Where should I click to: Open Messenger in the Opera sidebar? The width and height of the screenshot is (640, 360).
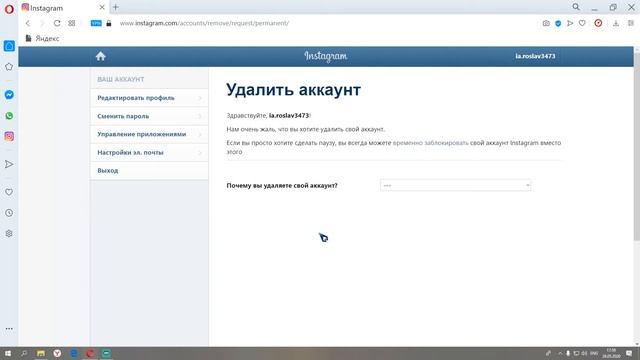pyautogui.click(x=9, y=95)
